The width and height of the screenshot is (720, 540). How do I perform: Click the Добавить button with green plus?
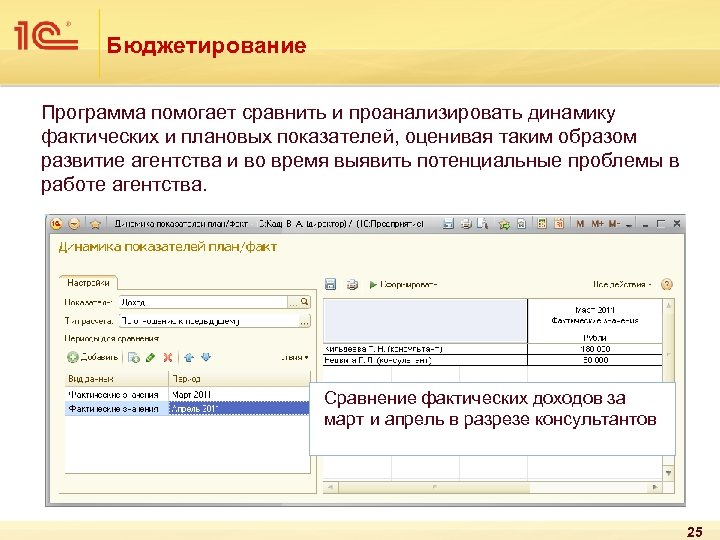click(93, 357)
